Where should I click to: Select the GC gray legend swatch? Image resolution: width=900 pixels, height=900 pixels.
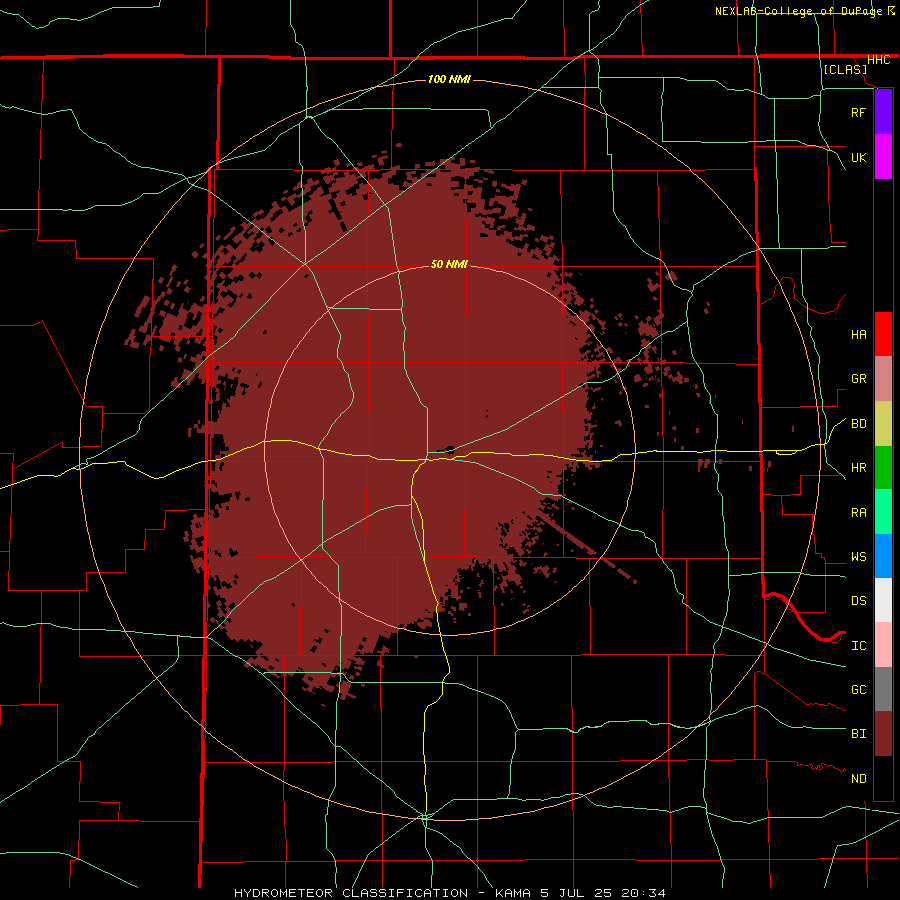(x=883, y=689)
